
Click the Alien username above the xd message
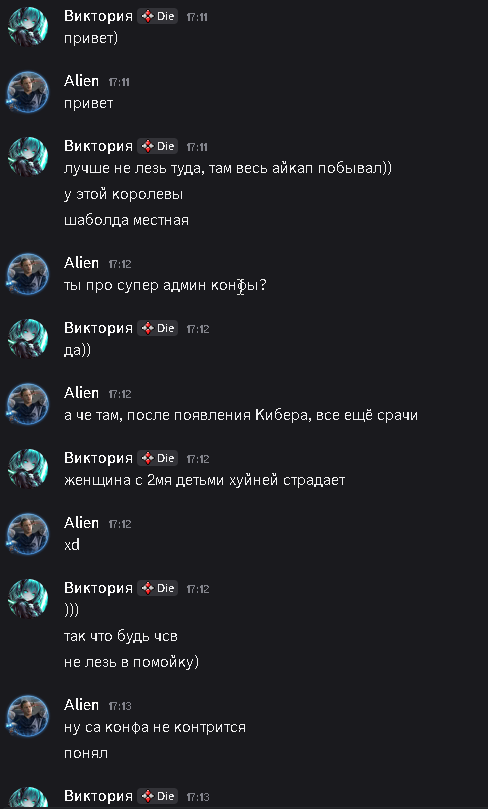pyautogui.click(x=82, y=523)
